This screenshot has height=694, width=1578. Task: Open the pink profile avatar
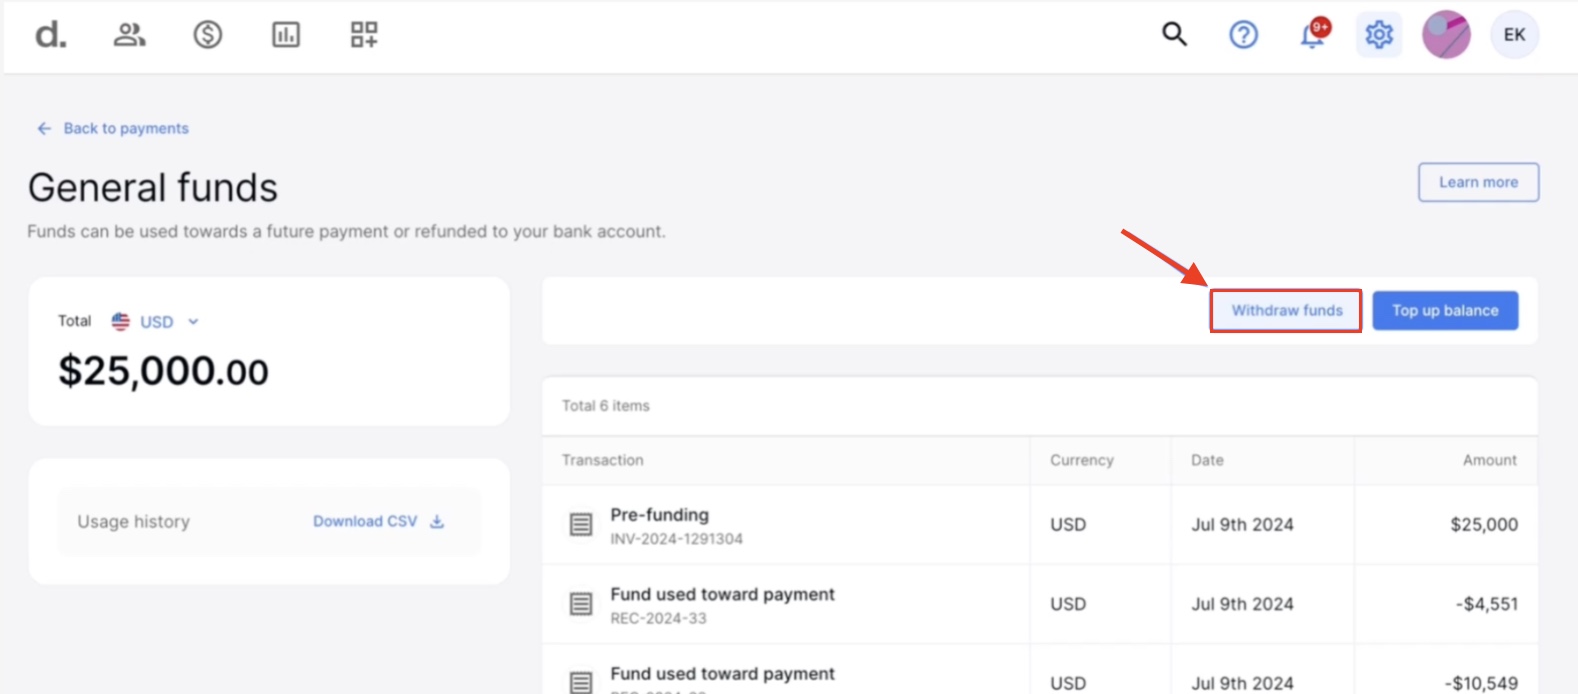coord(1446,34)
